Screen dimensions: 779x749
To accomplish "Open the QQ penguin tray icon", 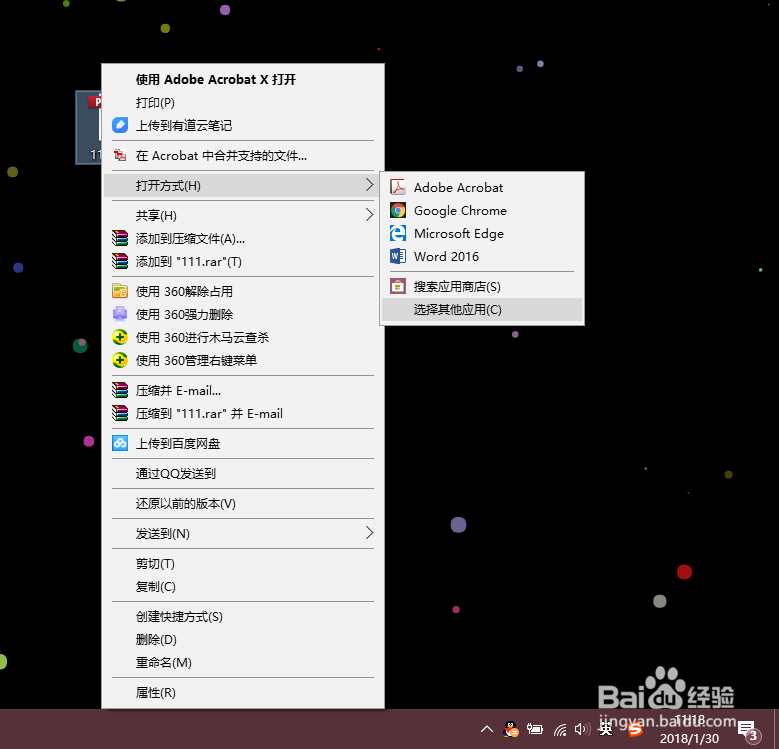I will point(511,729).
